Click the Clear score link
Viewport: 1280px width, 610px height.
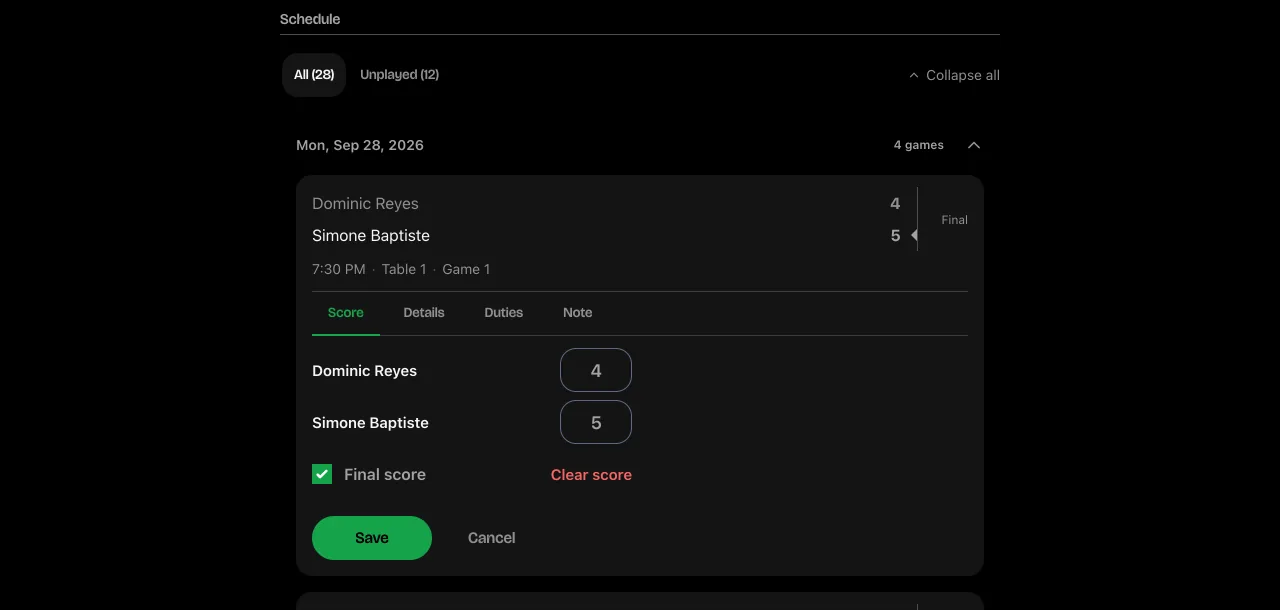pyautogui.click(x=591, y=475)
